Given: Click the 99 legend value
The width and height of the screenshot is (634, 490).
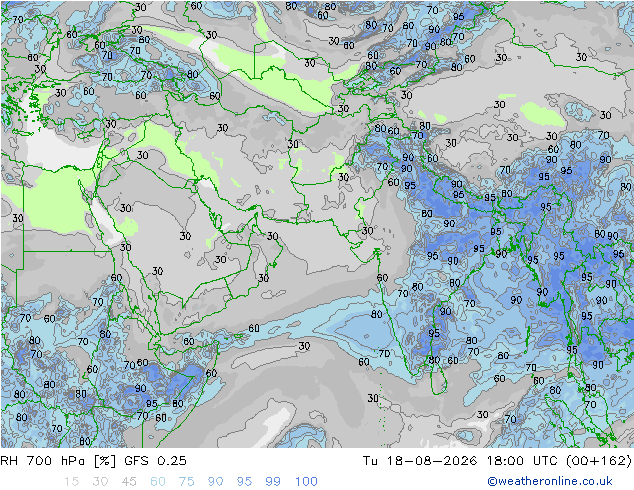Looking at the screenshot, I should pyautogui.click(x=273, y=481).
